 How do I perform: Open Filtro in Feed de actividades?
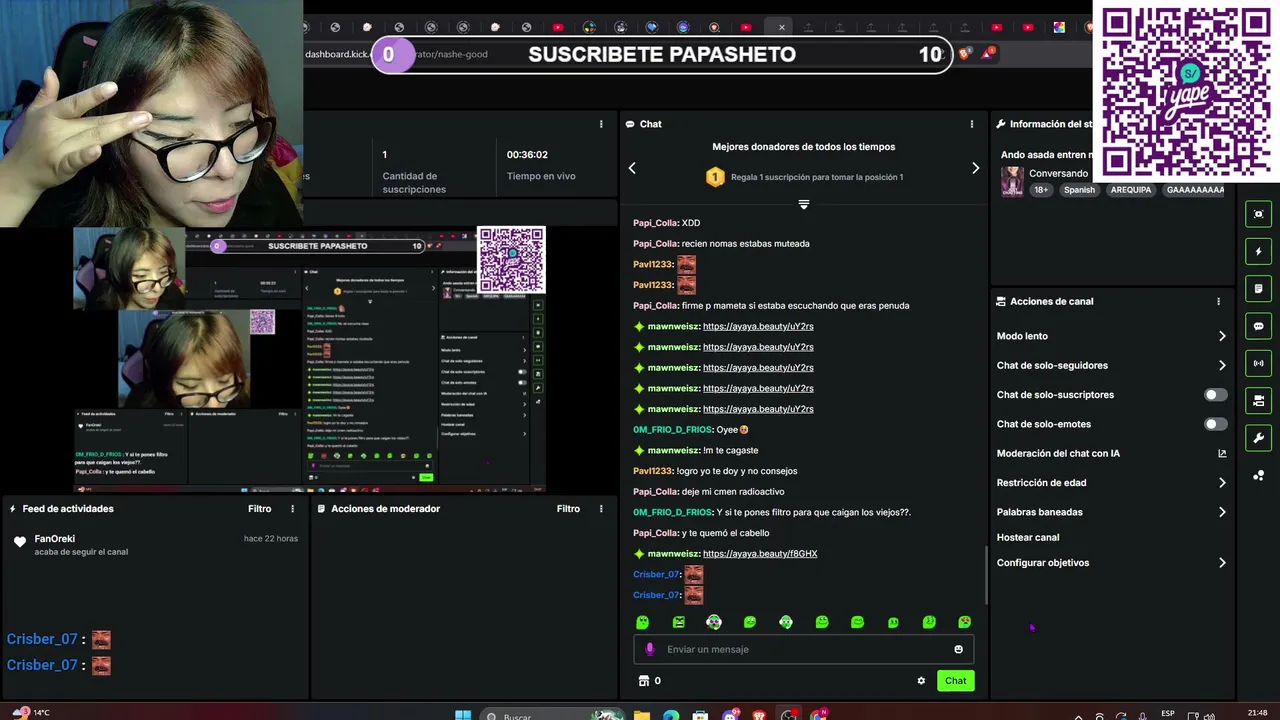(260, 509)
